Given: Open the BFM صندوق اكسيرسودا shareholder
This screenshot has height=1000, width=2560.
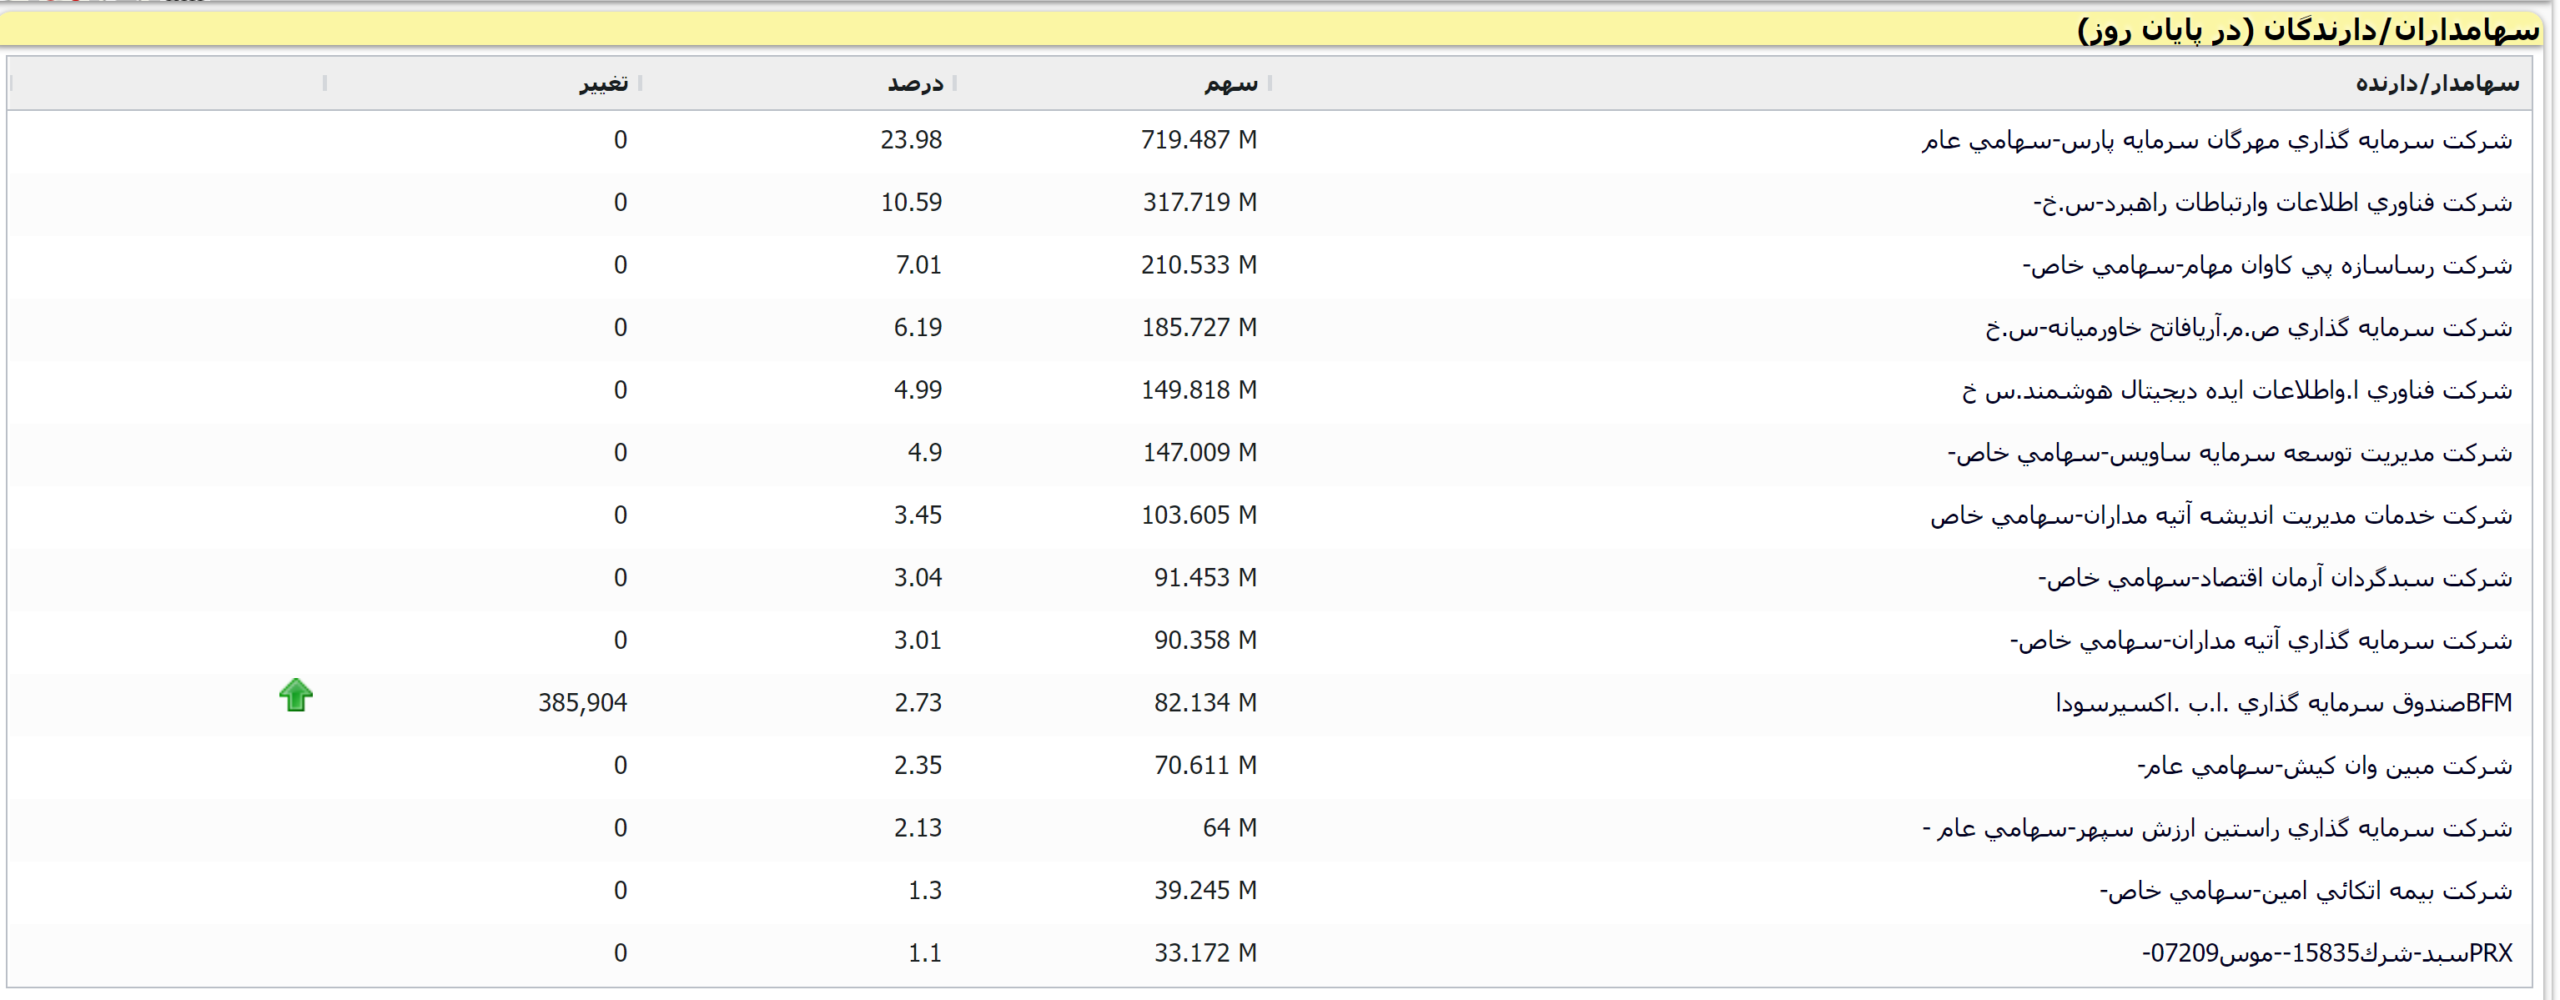Looking at the screenshot, I should [x=2283, y=704].
